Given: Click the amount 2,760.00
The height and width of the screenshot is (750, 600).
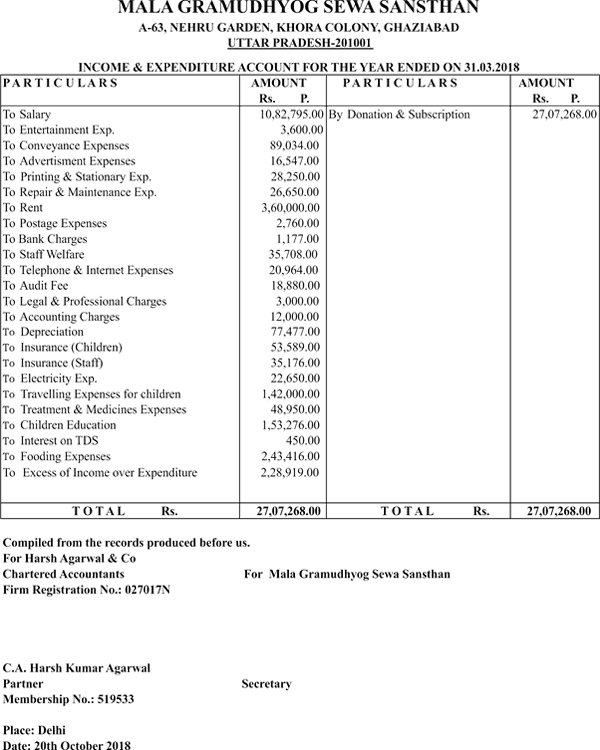Looking at the screenshot, I should click(298, 223).
